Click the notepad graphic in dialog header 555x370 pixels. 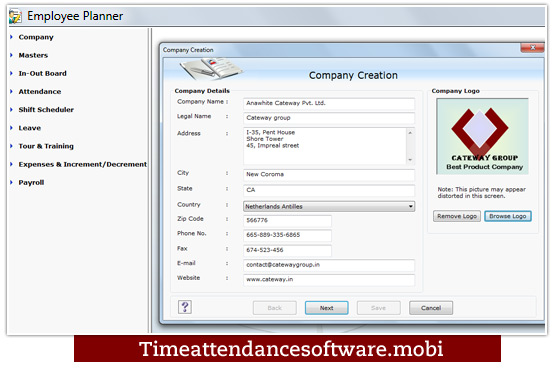coord(210,69)
